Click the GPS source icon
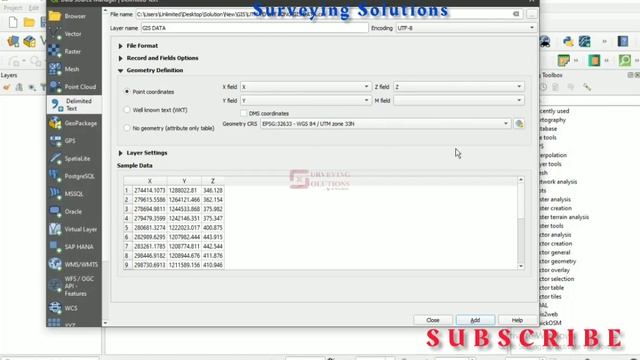Image resolution: width=640 pixels, height=360 pixels. tap(55, 141)
